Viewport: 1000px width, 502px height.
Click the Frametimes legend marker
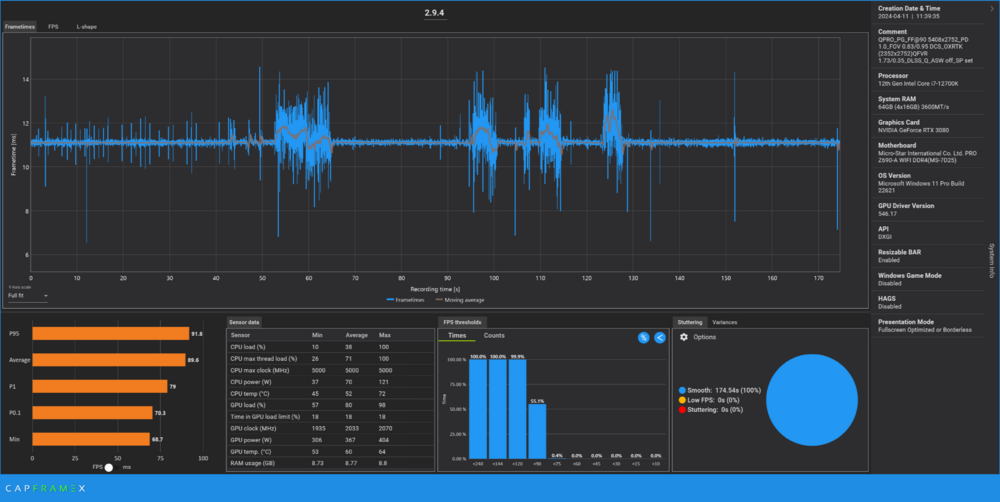point(391,298)
